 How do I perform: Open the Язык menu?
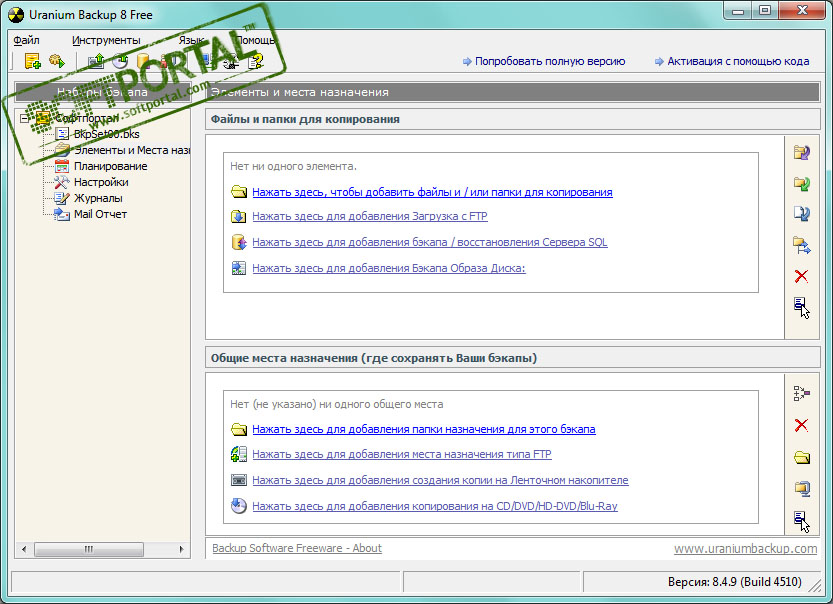coord(191,40)
